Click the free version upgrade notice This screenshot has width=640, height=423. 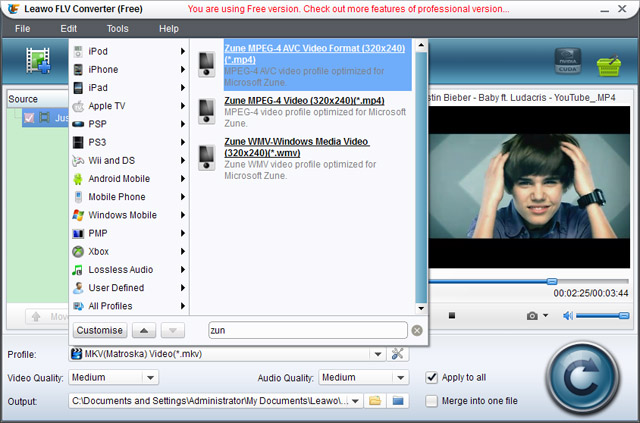[x=348, y=9]
